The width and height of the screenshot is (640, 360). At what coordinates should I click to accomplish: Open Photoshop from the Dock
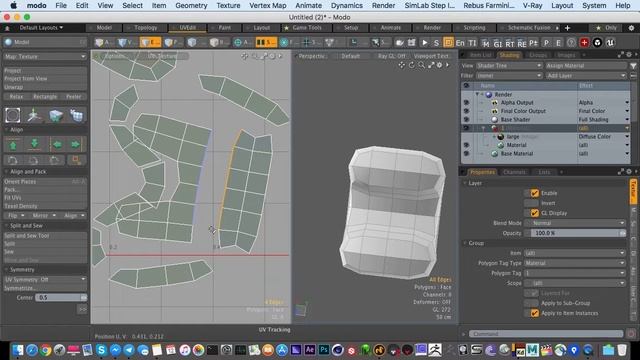[x=324, y=350]
